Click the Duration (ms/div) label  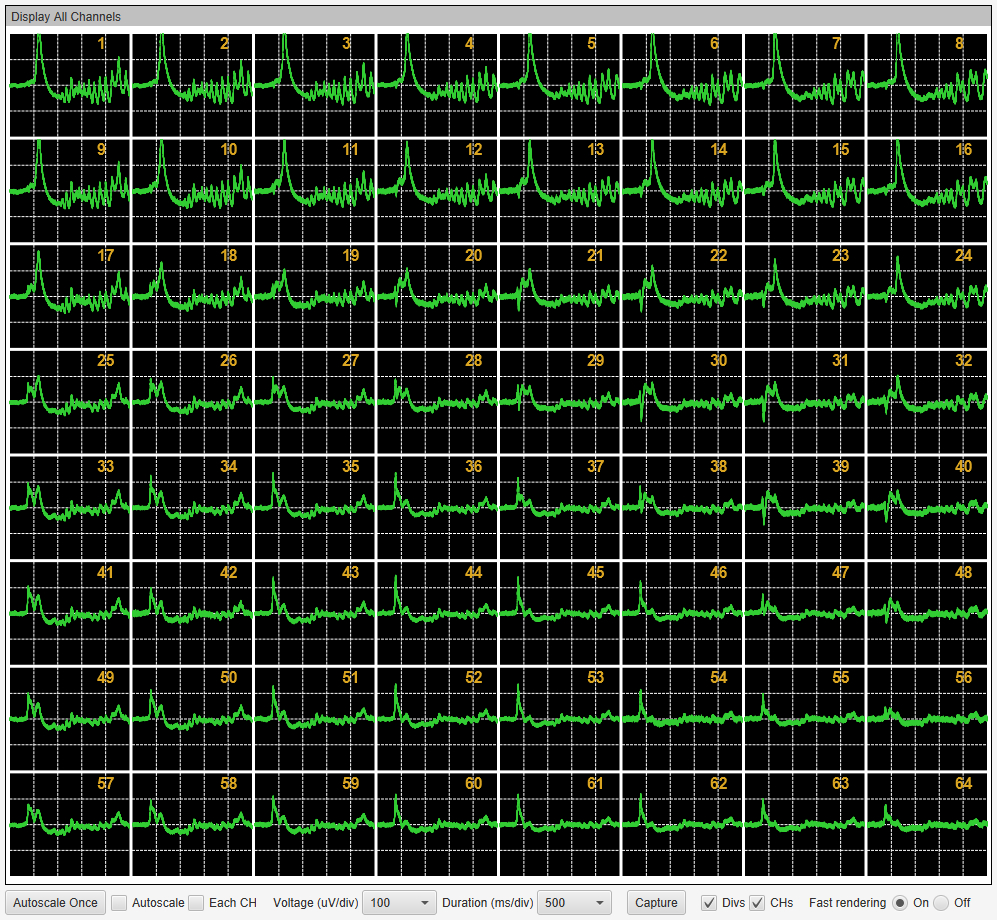tap(488, 903)
